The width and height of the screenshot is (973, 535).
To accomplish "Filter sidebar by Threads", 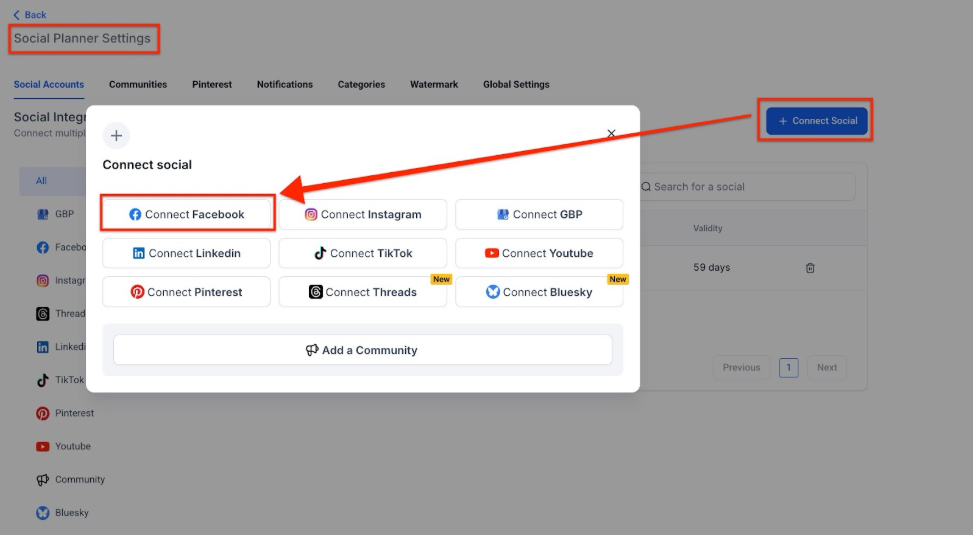I will [61, 313].
